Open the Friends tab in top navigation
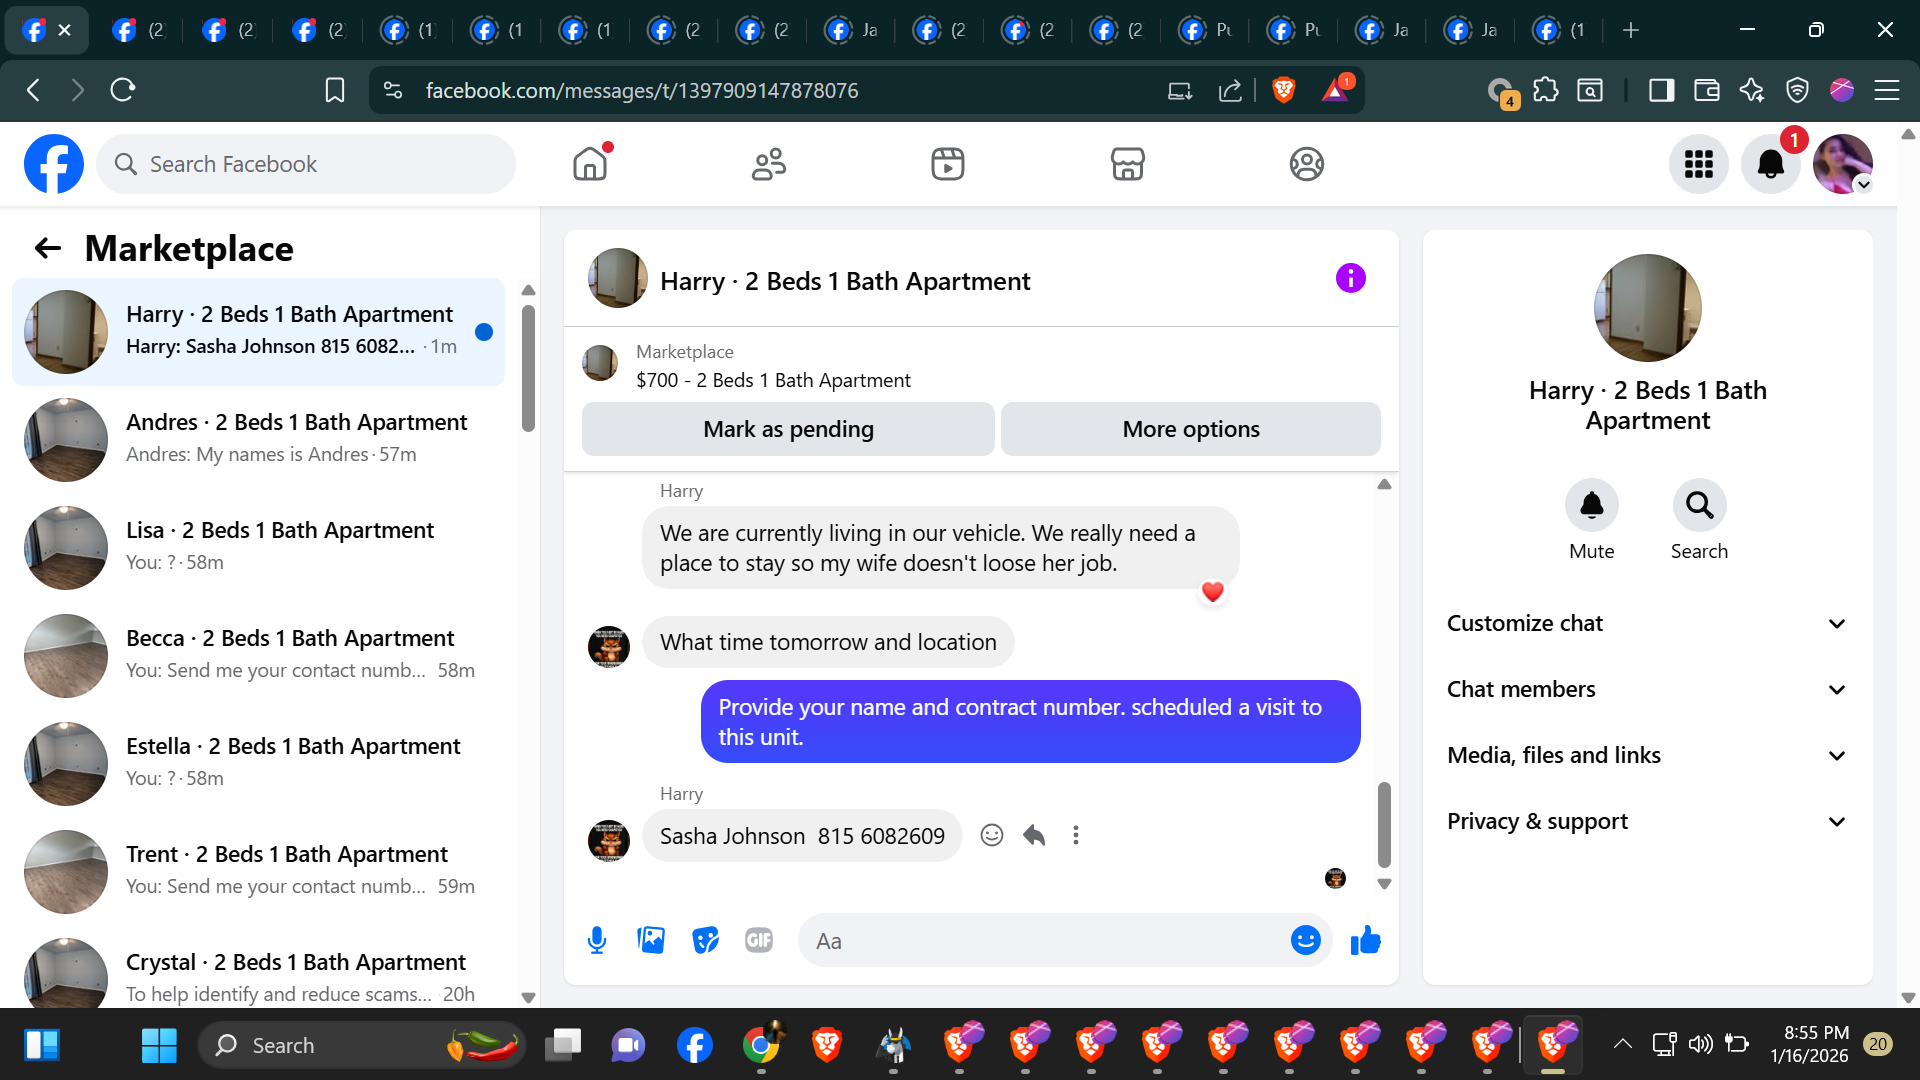This screenshot has width=1920, height=1080. 768,164
